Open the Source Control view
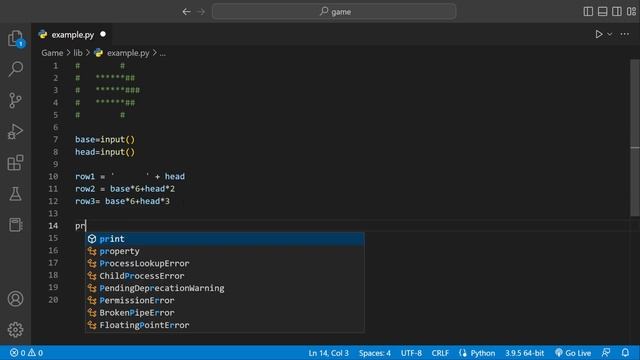Screen dimensions: 640x360 click(16, 100)
